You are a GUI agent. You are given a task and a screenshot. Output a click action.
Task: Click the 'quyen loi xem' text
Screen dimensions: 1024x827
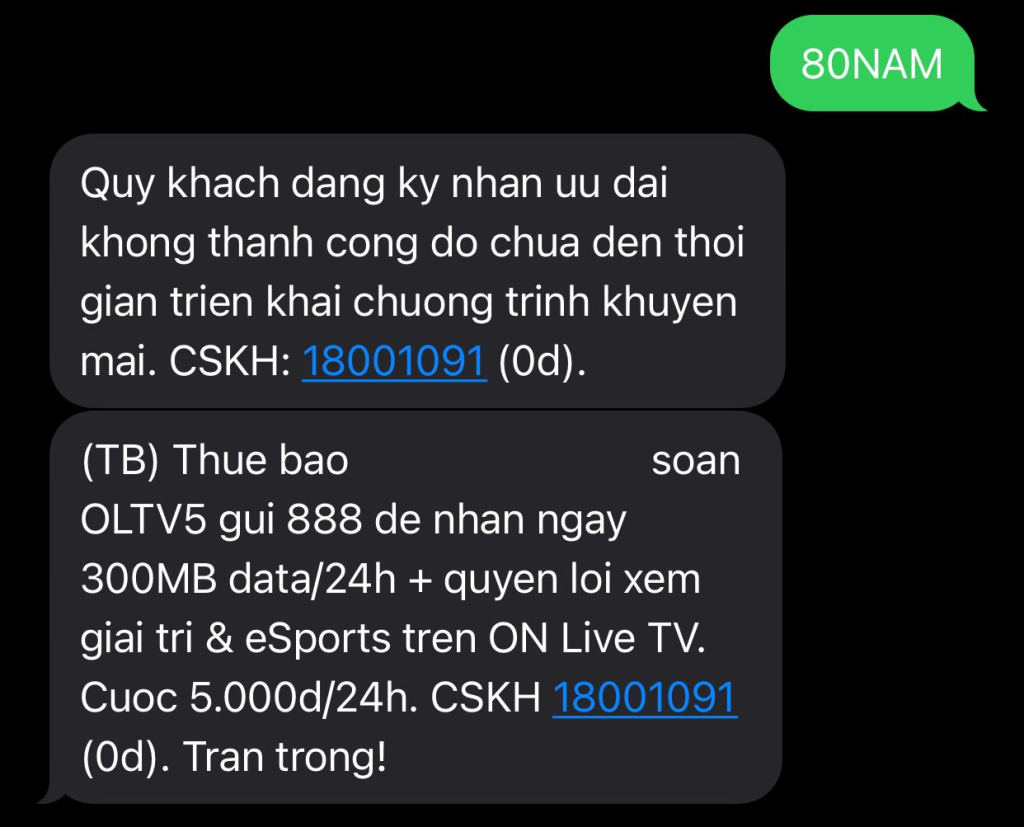pos(571,581)
